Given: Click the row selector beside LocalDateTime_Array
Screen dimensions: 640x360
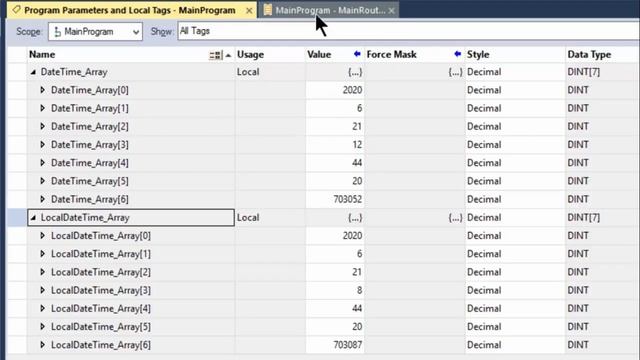Looking at the screenshot, I should point(17,218).
